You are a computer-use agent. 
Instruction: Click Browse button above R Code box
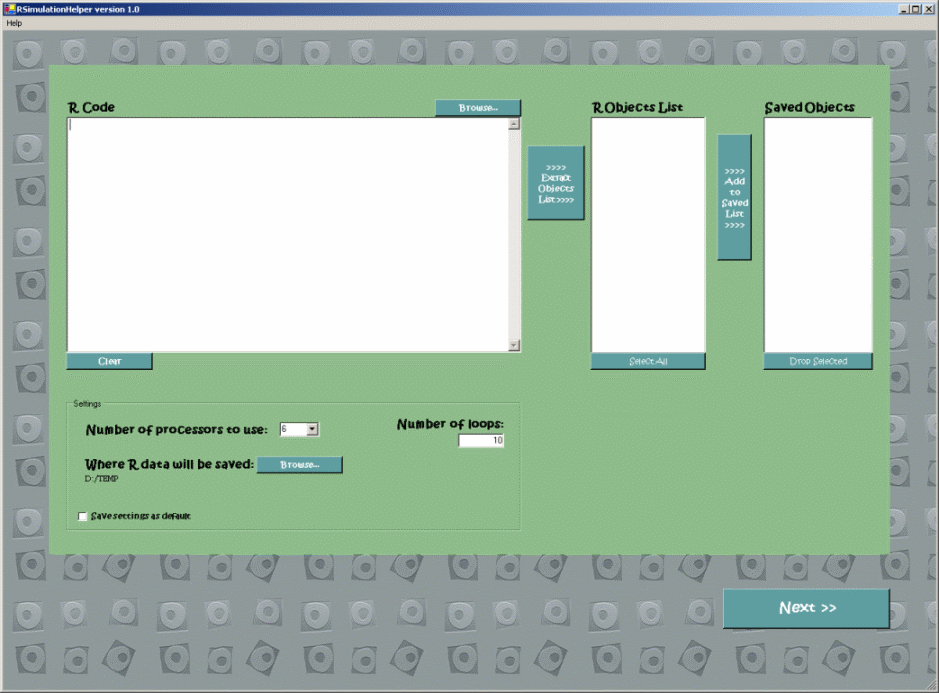coord(478,108)
